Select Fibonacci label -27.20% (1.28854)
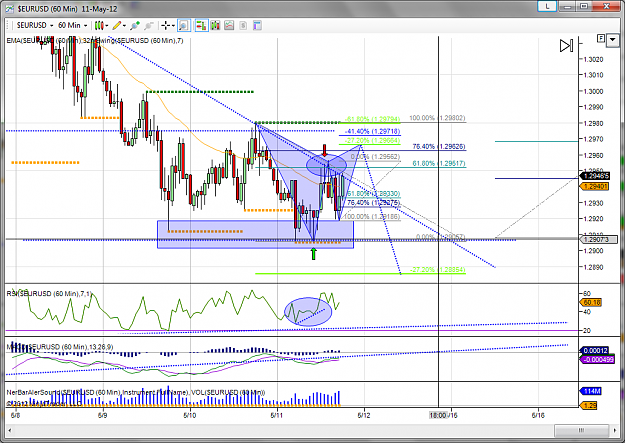625x443 pixels. click(x=438, y=270)
